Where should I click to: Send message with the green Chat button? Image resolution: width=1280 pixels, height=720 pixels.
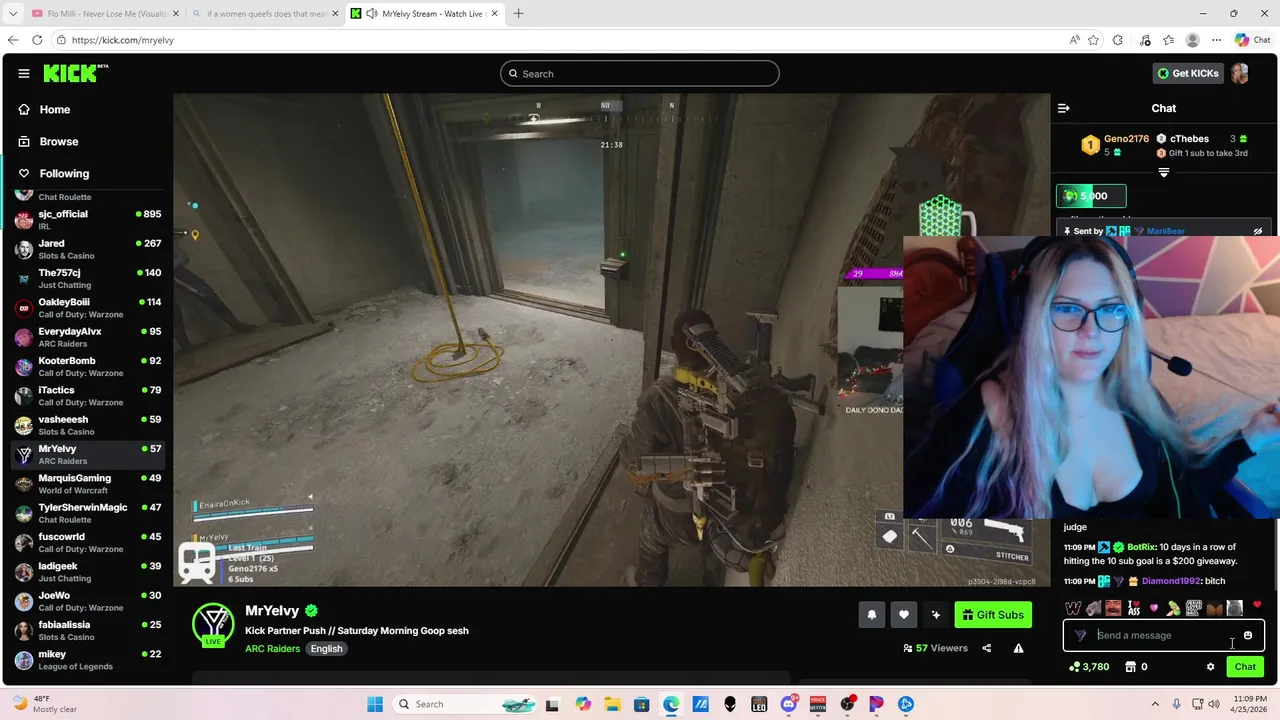(x=1245, y=667)
